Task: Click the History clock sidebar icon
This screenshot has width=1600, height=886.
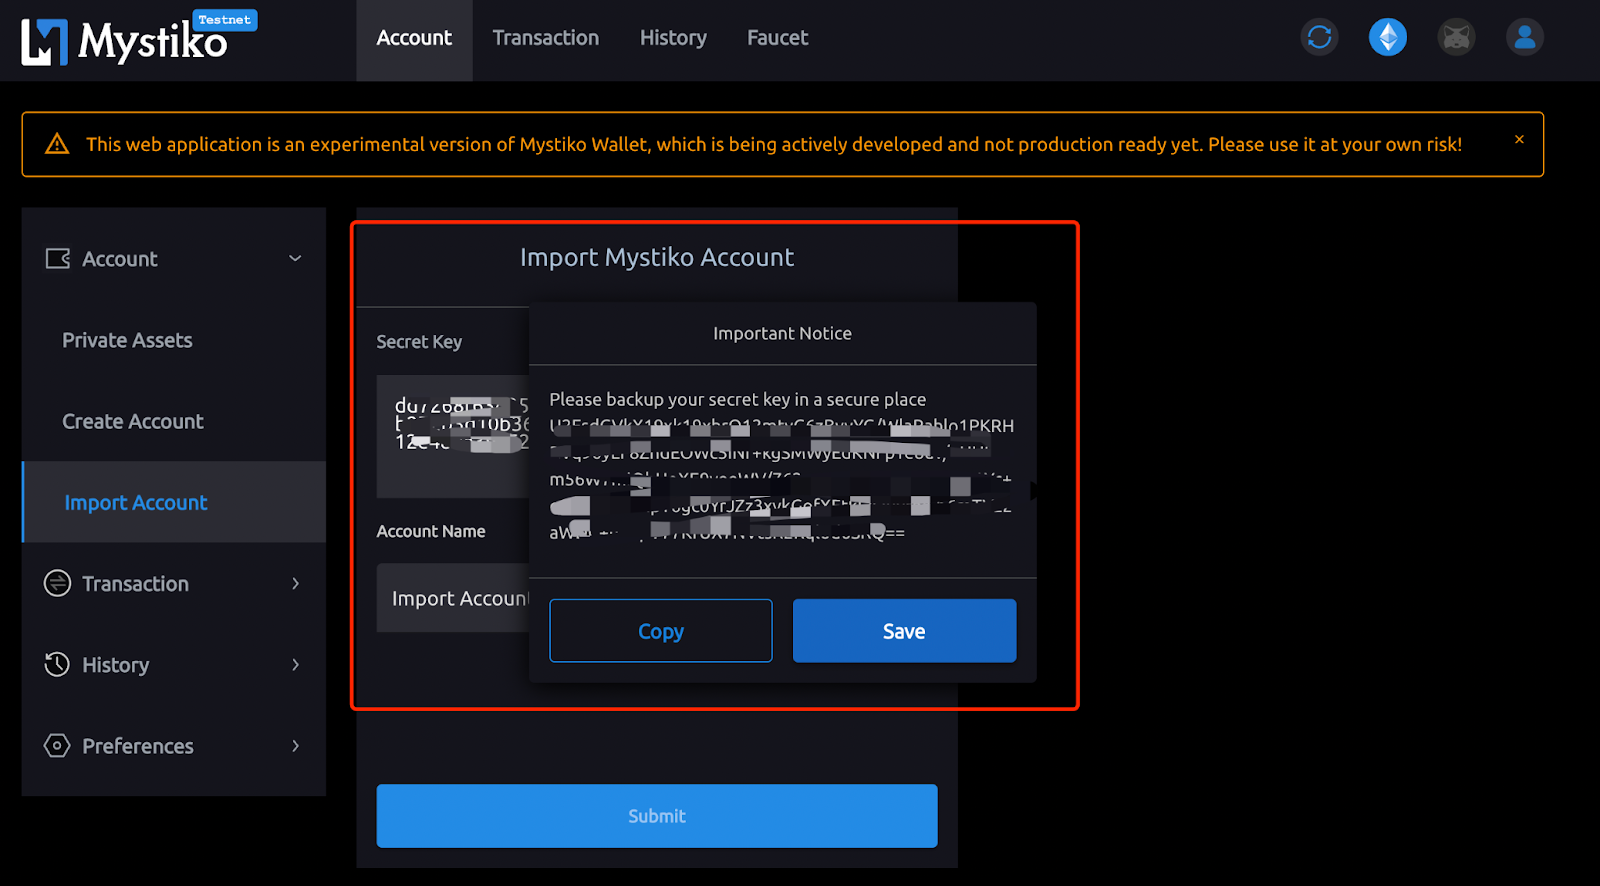Action: tap(57, 664)
